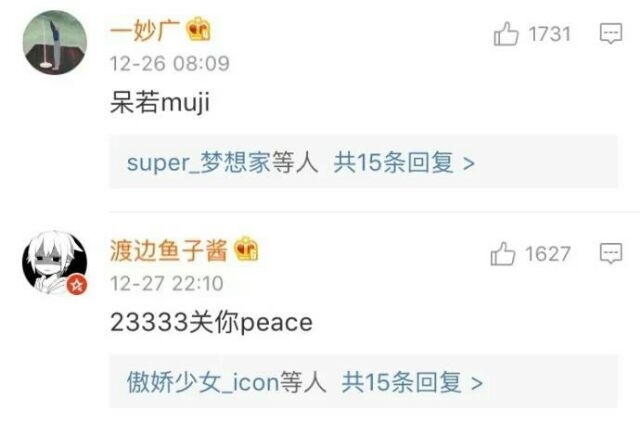Open reply bubble on 渡边鱼子酱's comment
Image resolution: width=640 pixels, height=421 pixels.
pyautogui.click(x=611, y=253)
